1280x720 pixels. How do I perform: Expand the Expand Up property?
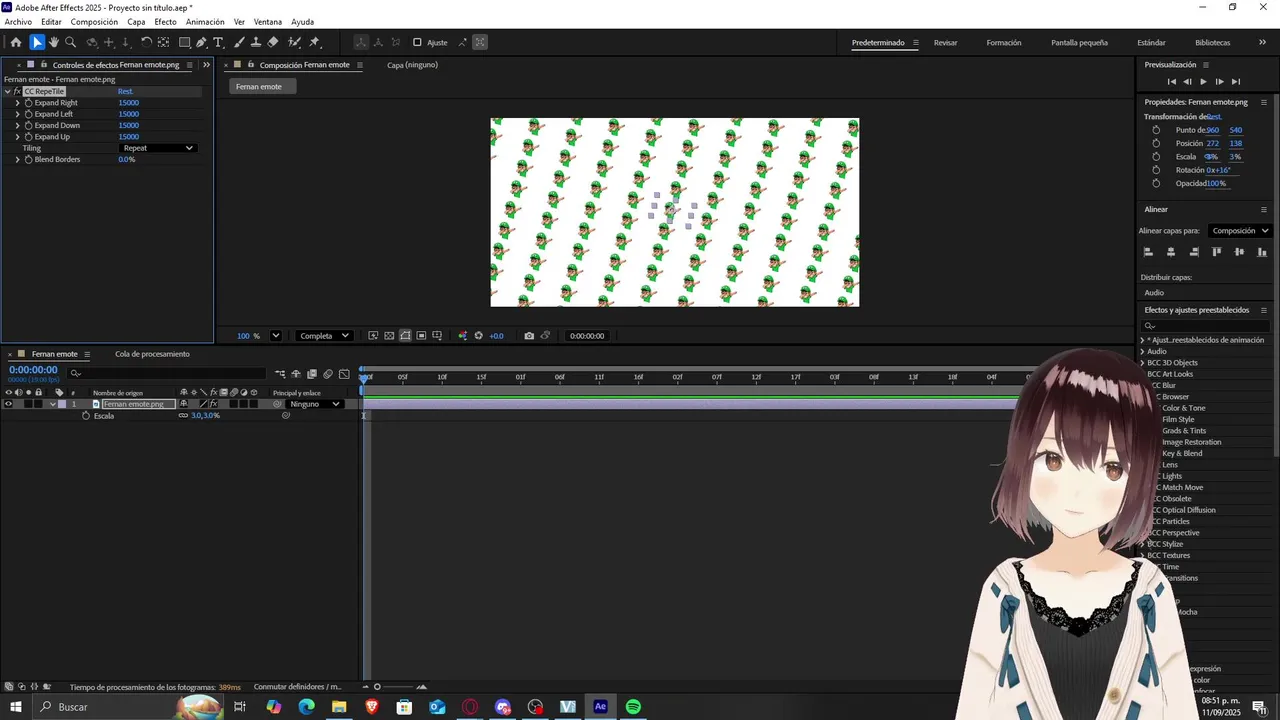tap(17, 137)
